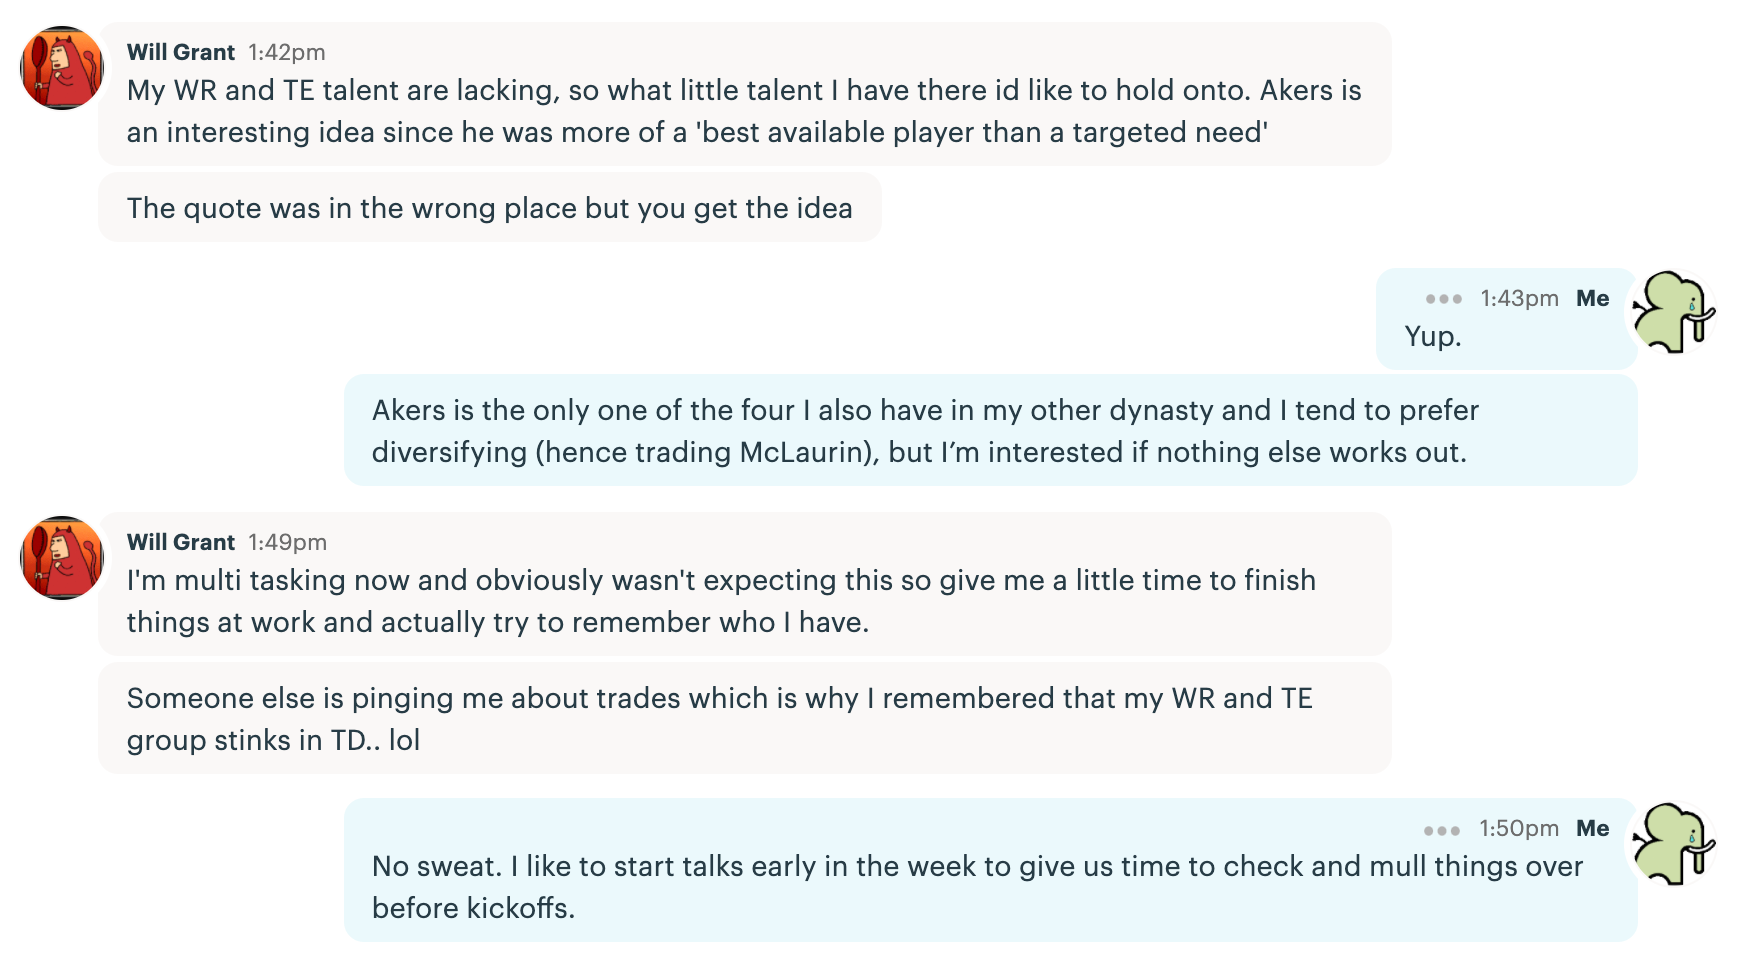Click the "Me" label on the 1:43pm message
The image size is (1746, 958).
1592,298
